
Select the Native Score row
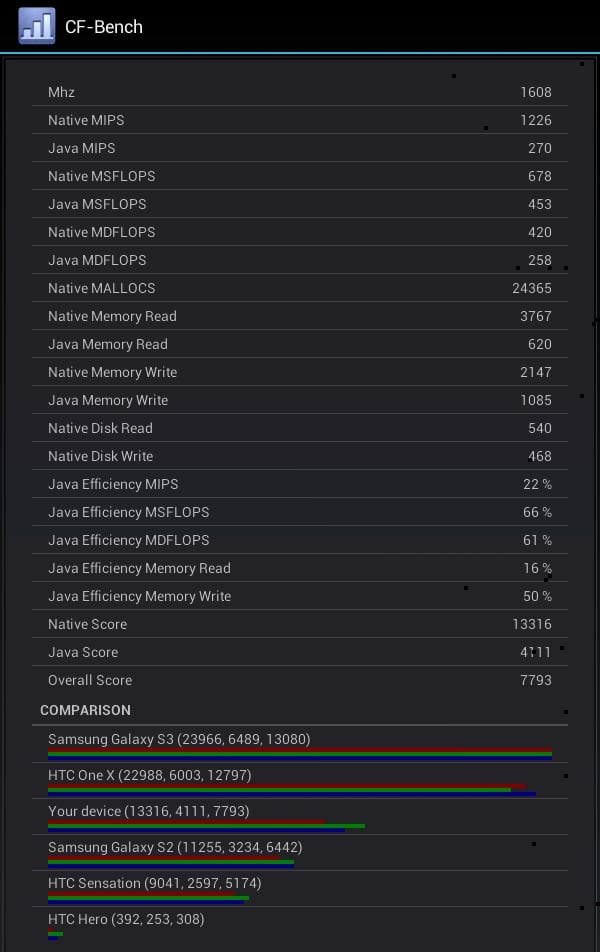coord(300,624)
